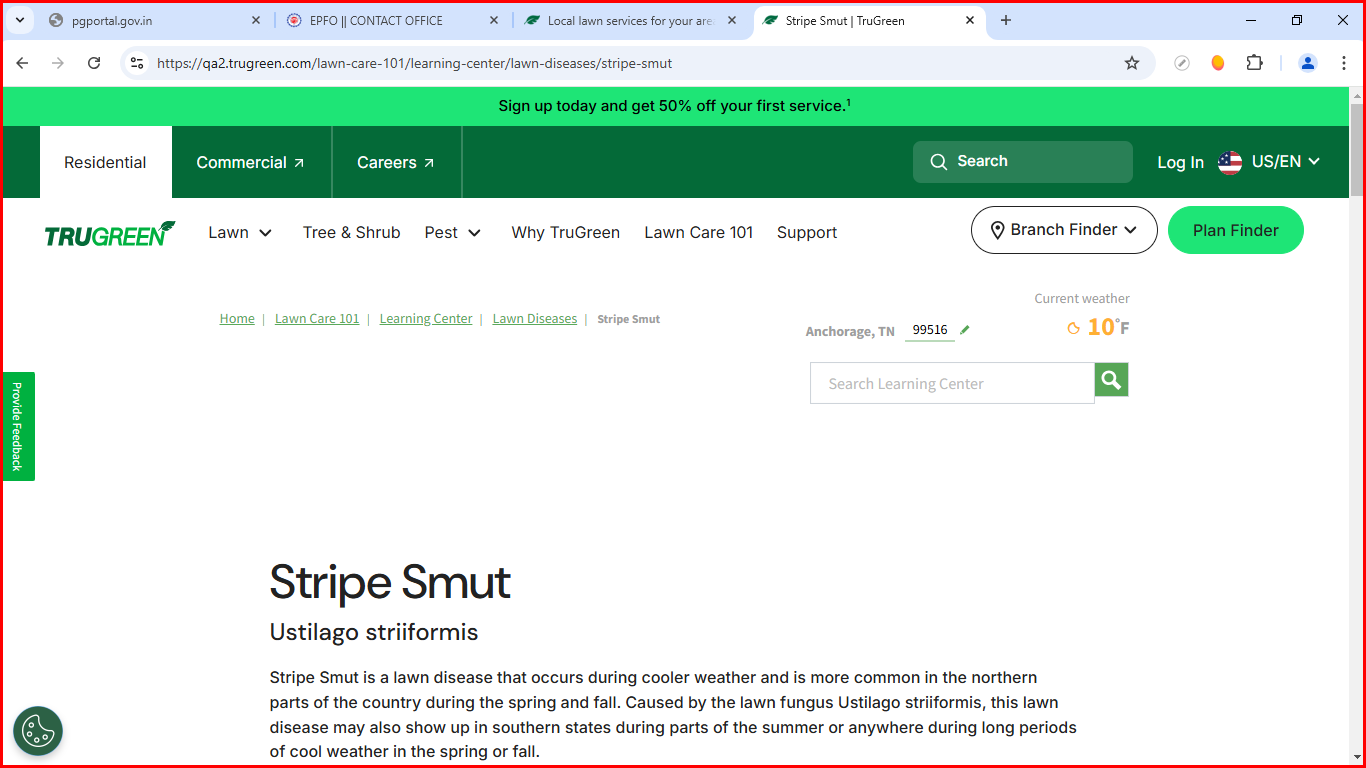The height and width of the screenshot is (768, 1366).
Task: Open the Support page
Action: tap(807, 232)
